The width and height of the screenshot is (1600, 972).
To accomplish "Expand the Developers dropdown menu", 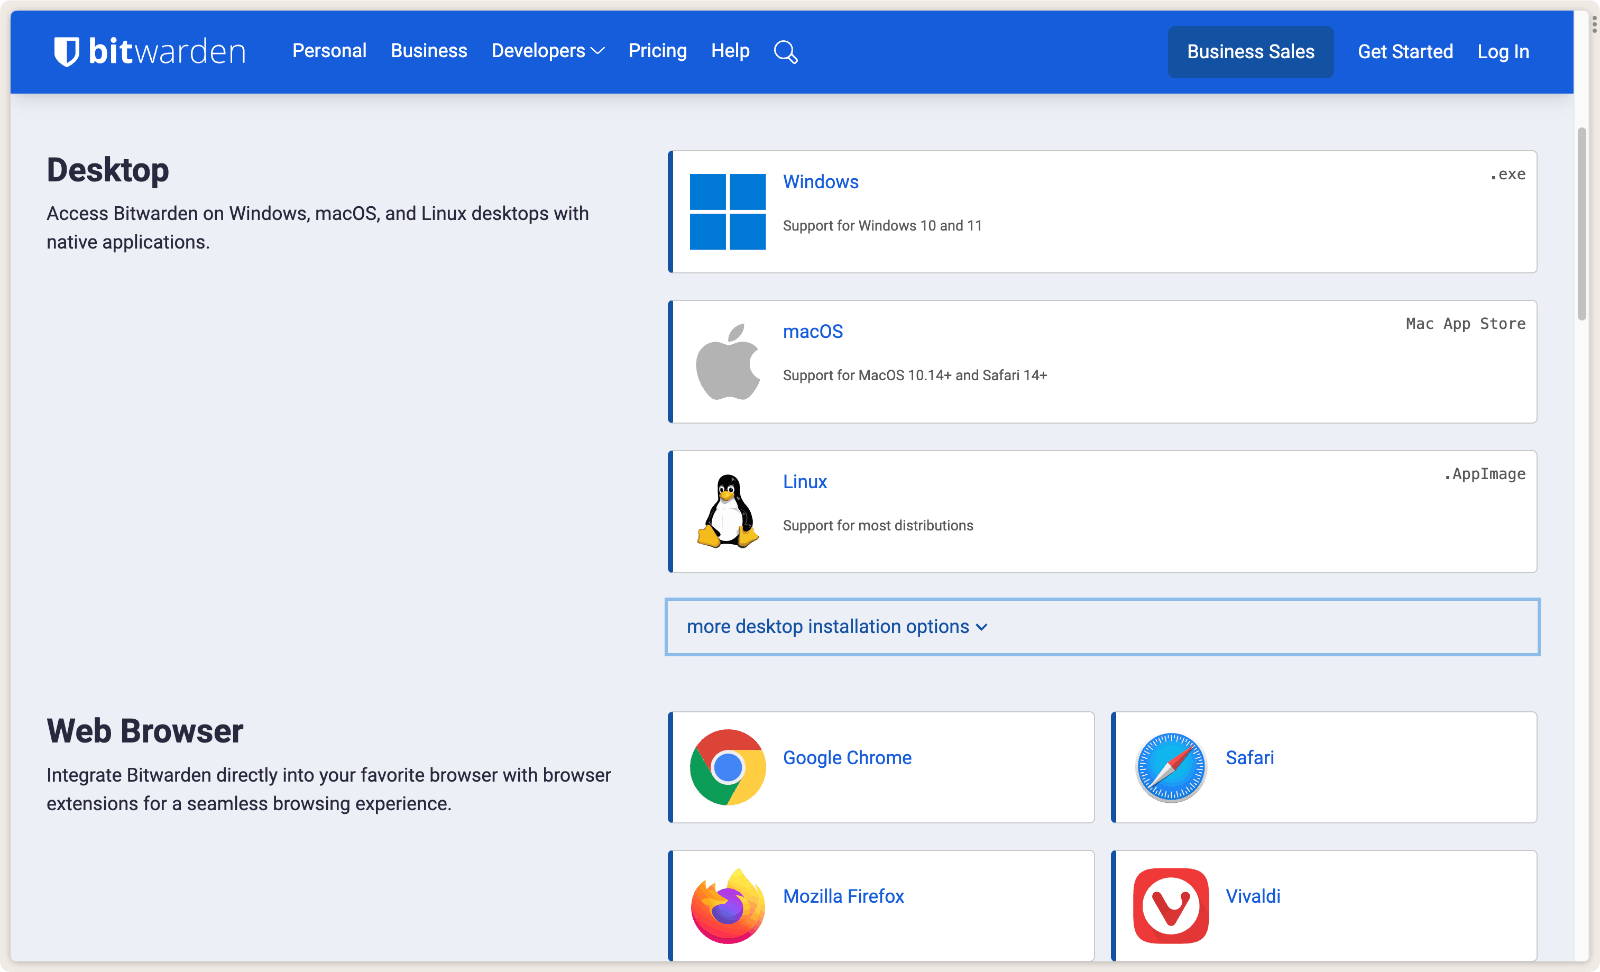I will click(x=548, y=51).
